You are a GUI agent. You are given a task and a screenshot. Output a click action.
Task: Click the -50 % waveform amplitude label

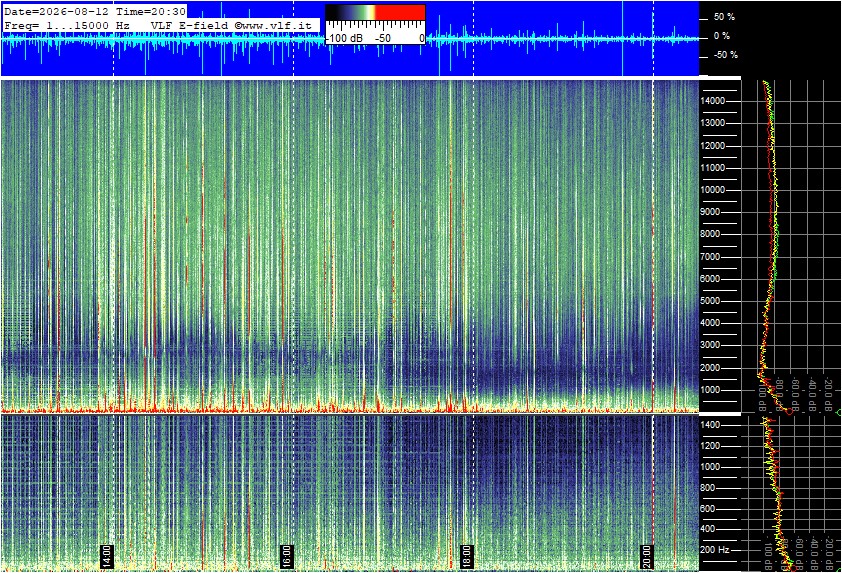pyautogui.click(x=725, y=55)
